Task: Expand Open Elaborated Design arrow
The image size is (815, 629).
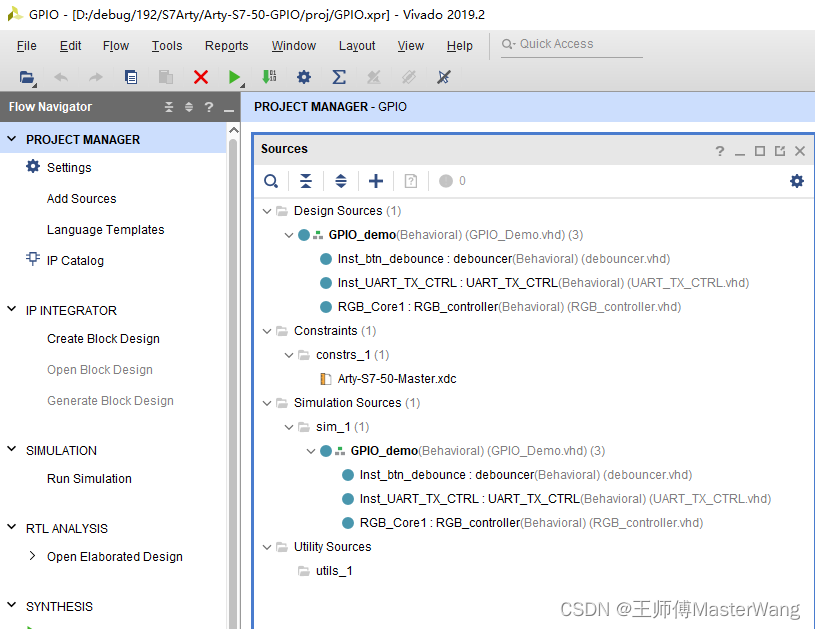Action: click(x=32, y=556)
